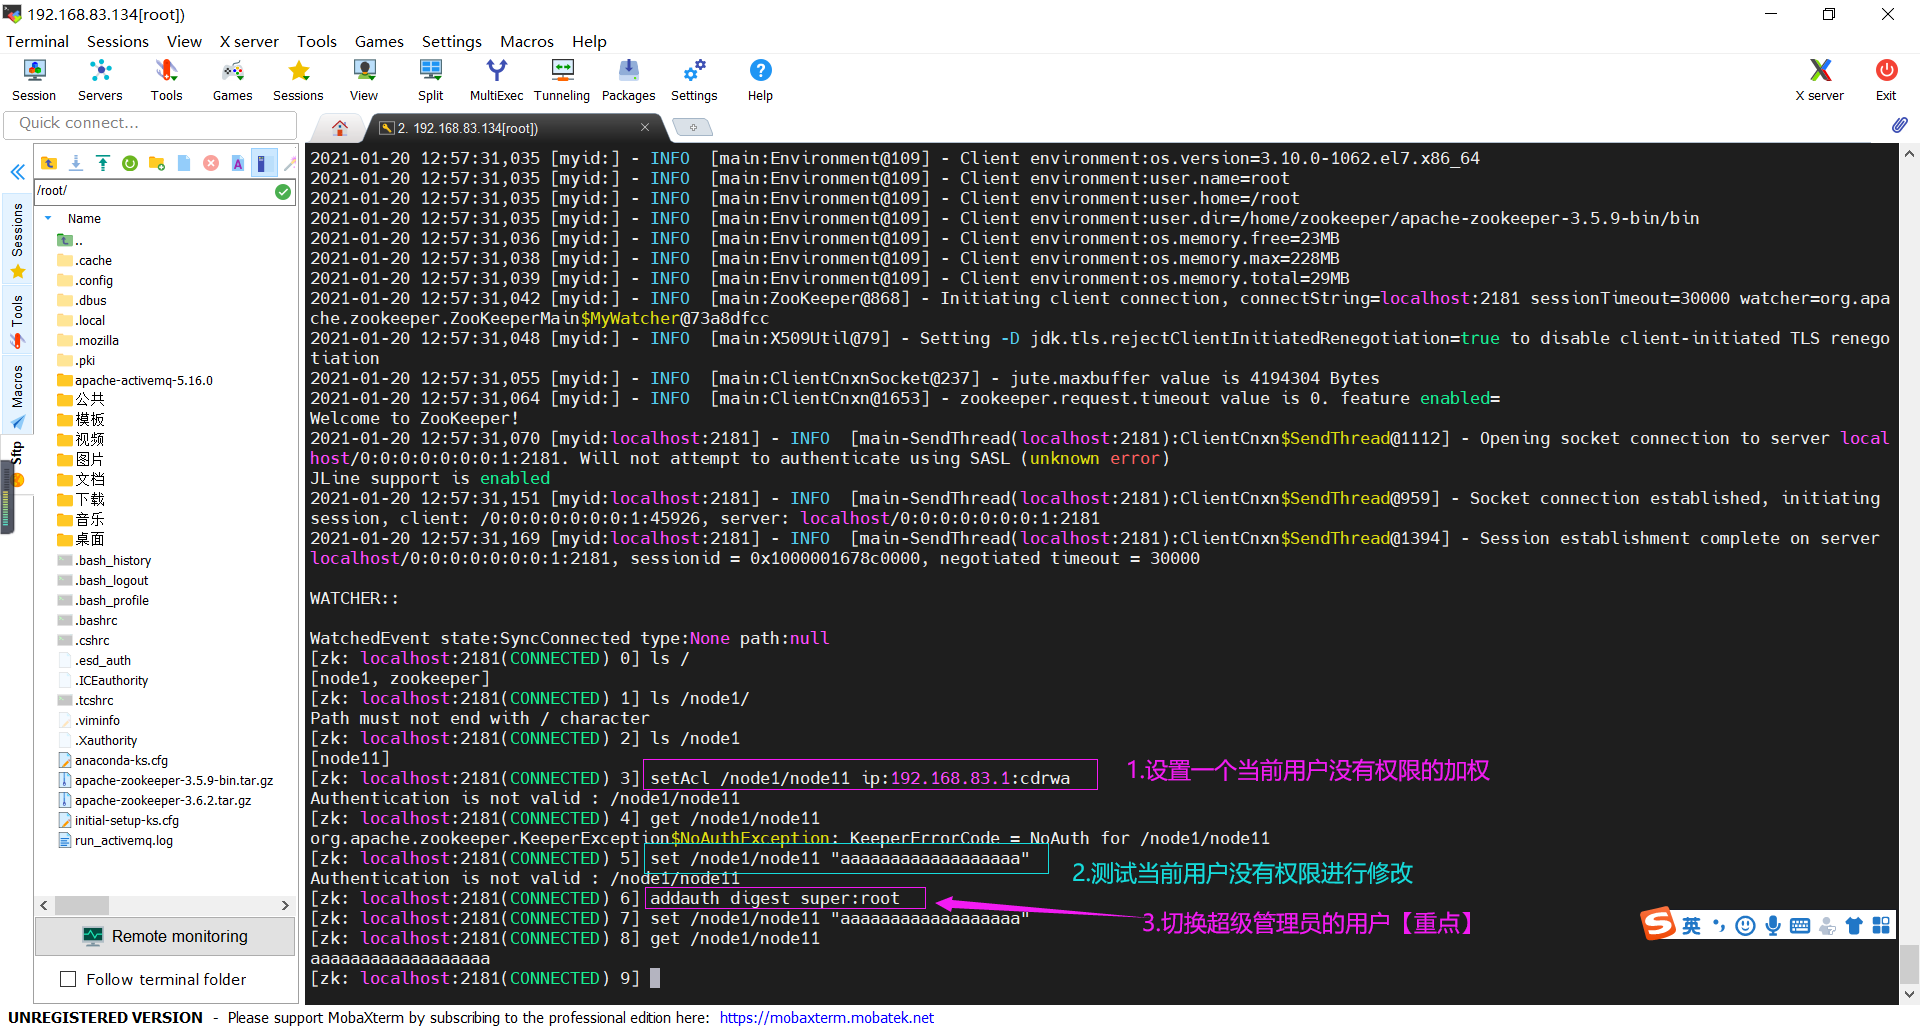Click the home tab icon

pos(340,128)
